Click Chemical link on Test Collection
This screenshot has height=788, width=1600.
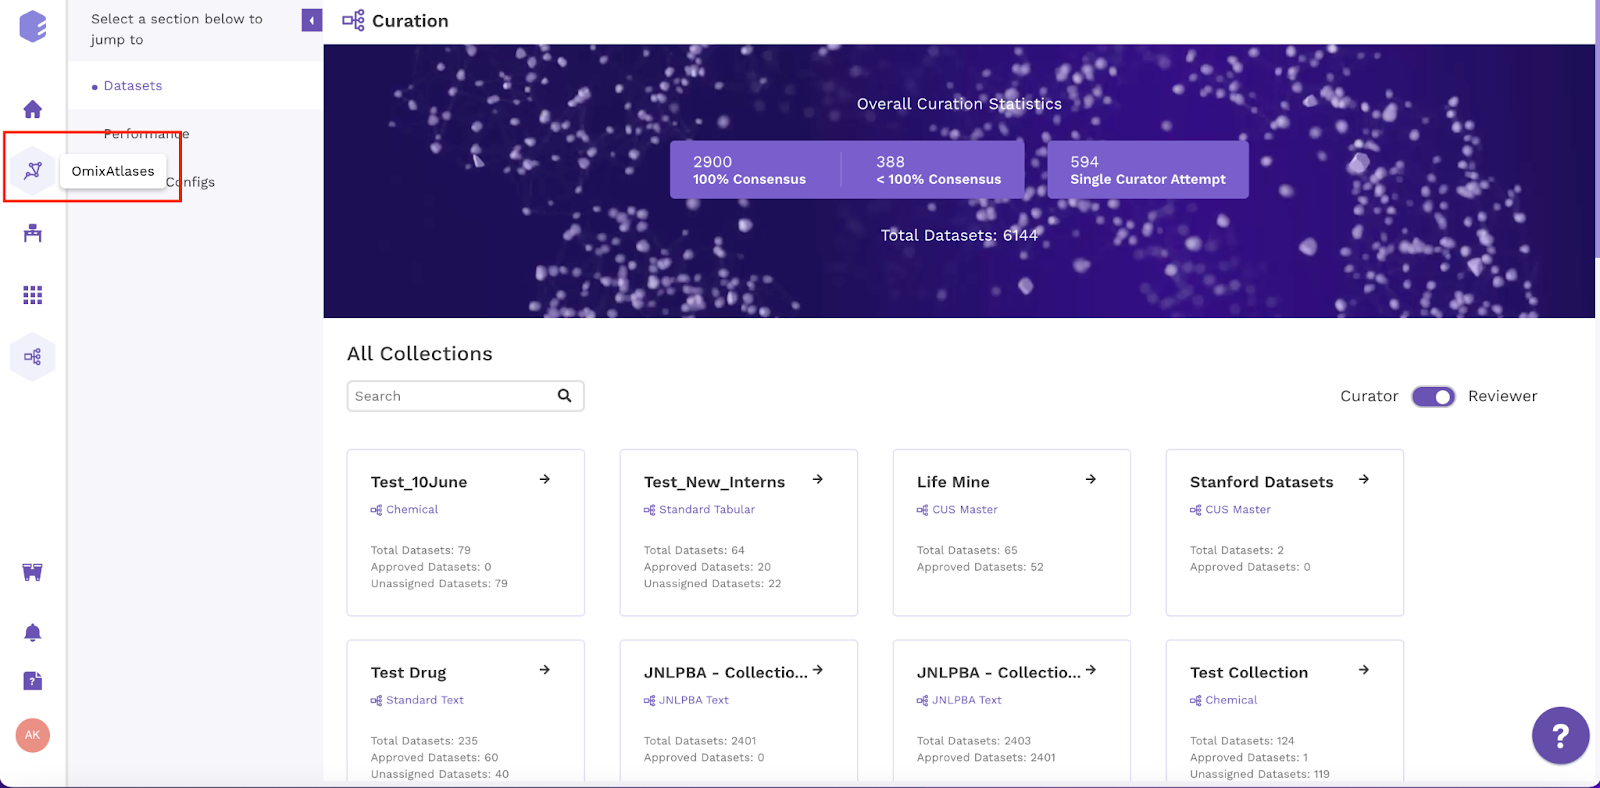(1231, 700)
